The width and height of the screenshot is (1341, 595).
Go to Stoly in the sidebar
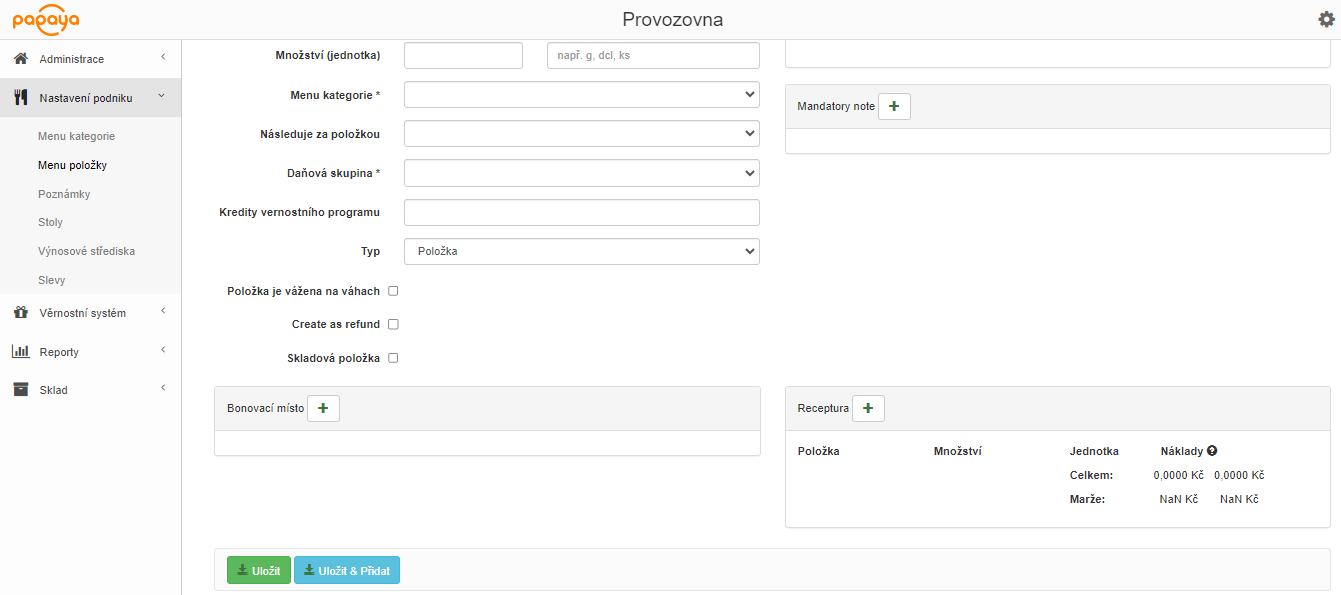tap(51, 222)
